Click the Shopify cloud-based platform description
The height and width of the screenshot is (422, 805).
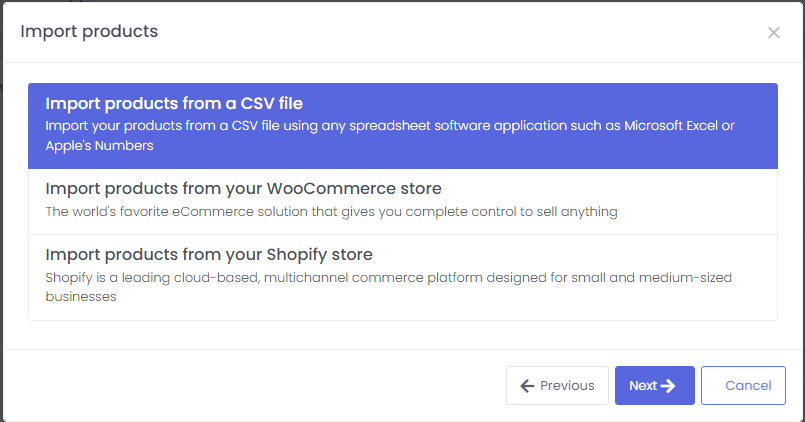coord(389,286)
